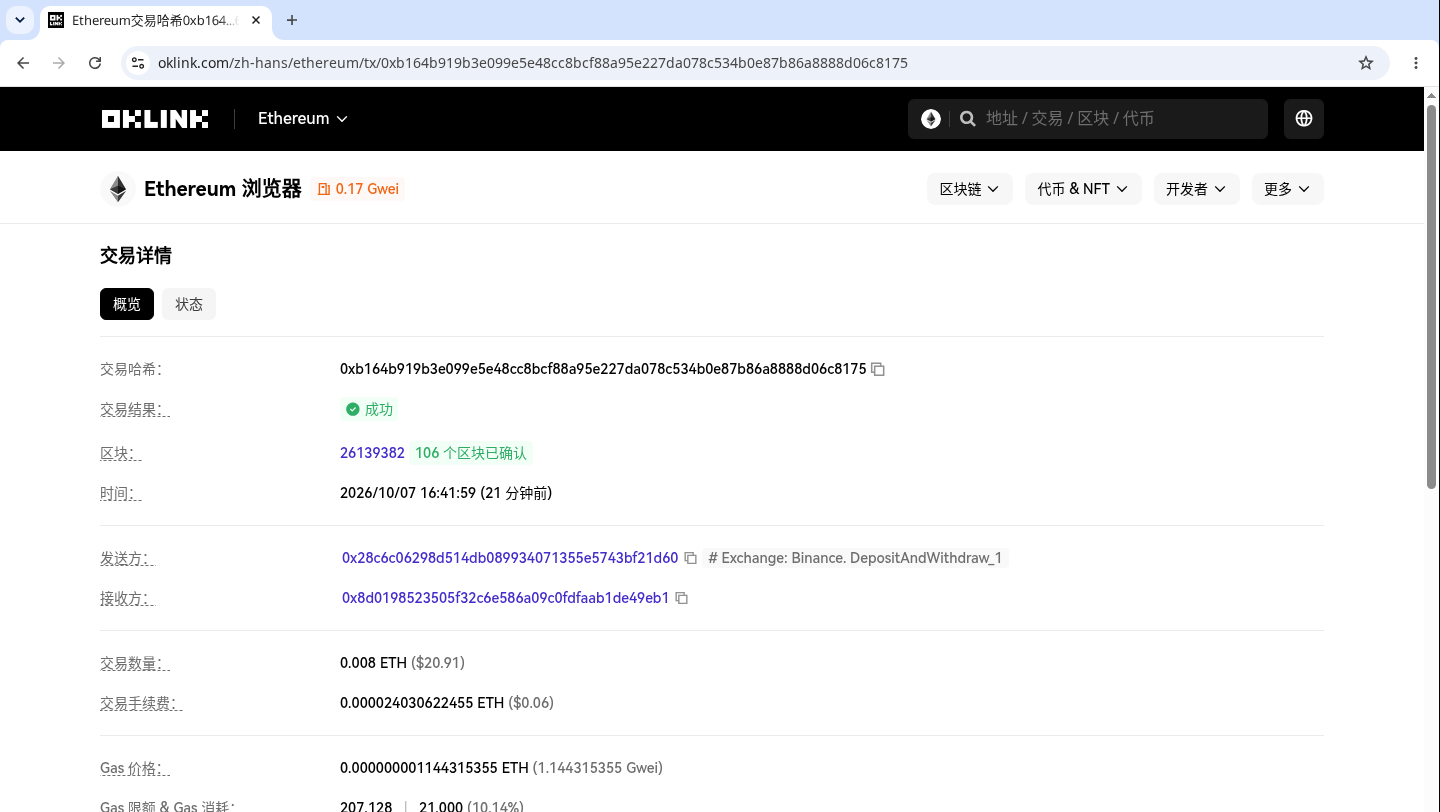Click the timestamp 2026/10/07 16:41:59
Screen dimensions: 1440x812
(446, 493)
